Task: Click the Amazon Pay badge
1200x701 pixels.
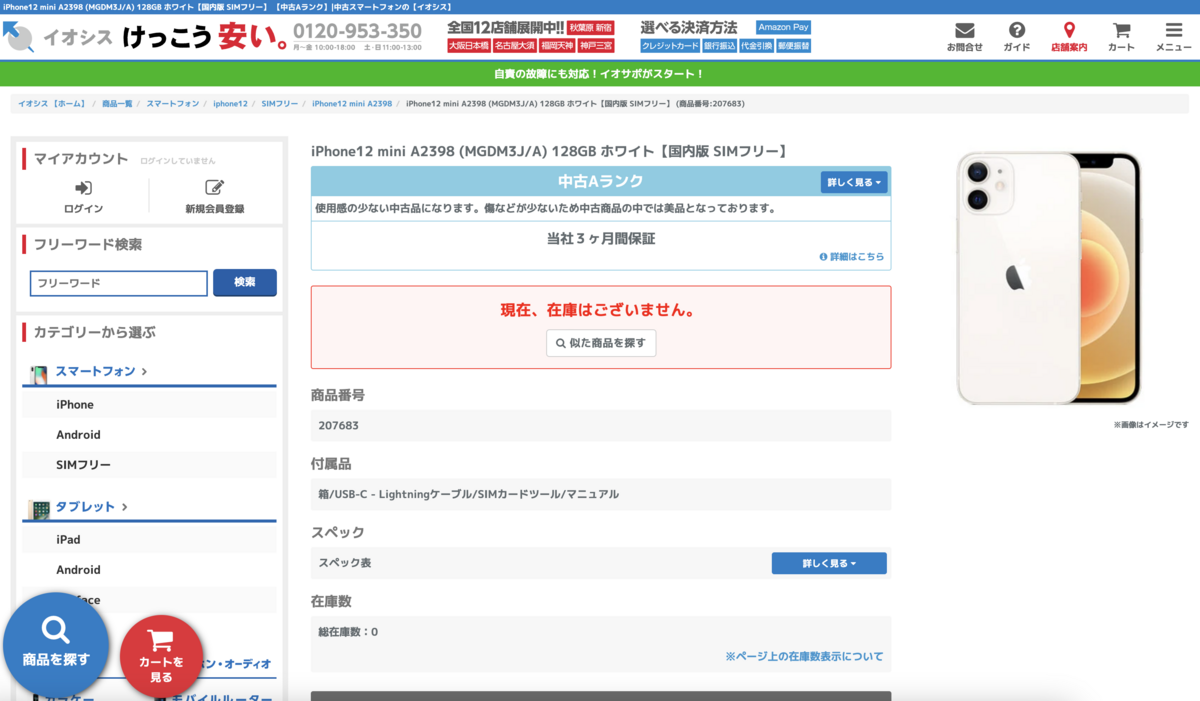Action: coord(783,28)
